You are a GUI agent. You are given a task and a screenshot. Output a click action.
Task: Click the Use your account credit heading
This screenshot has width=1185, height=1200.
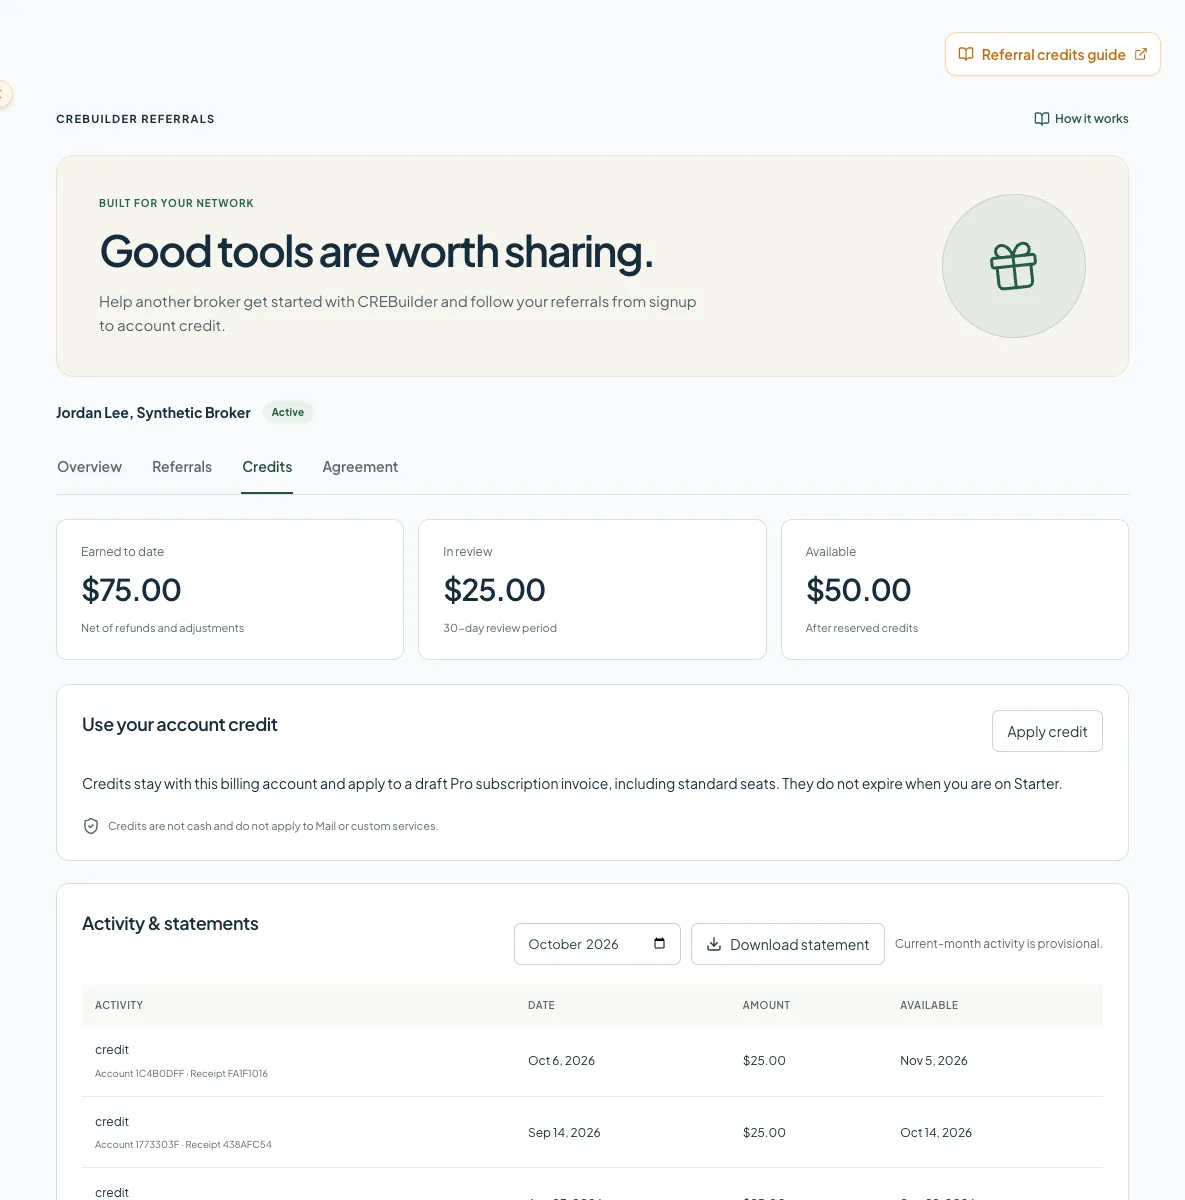coord(180,725)
